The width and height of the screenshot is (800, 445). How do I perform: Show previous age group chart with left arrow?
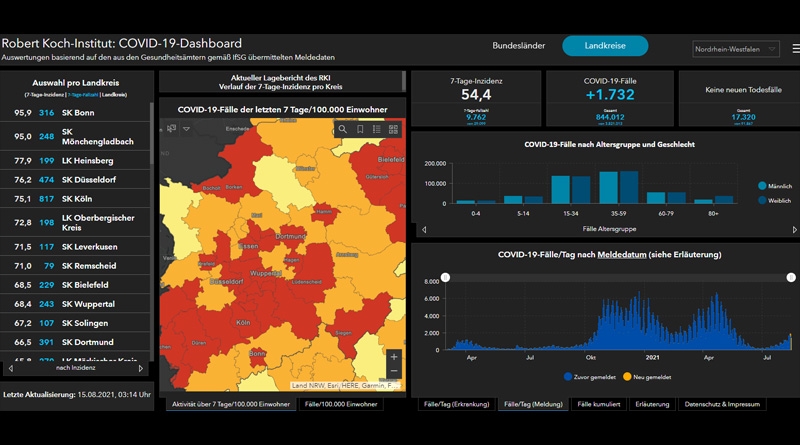point(424,230)
